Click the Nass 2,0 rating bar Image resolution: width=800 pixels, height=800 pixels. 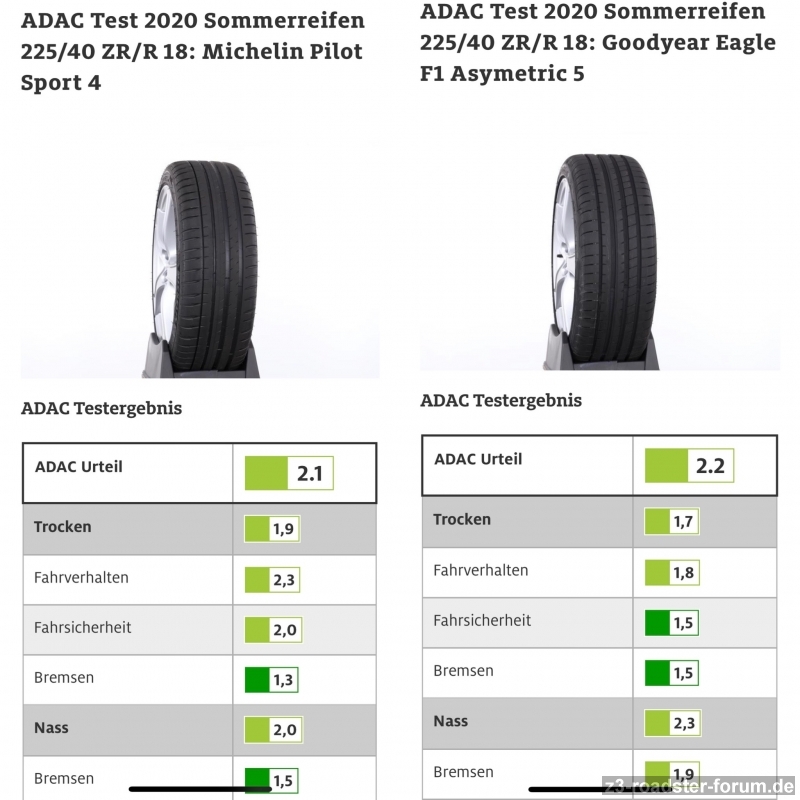[272, 730]
